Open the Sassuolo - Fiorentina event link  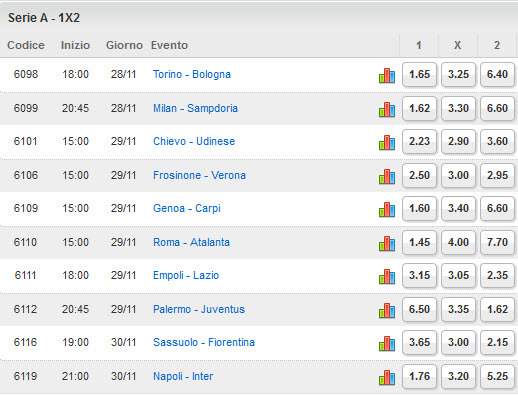[204, 342]
